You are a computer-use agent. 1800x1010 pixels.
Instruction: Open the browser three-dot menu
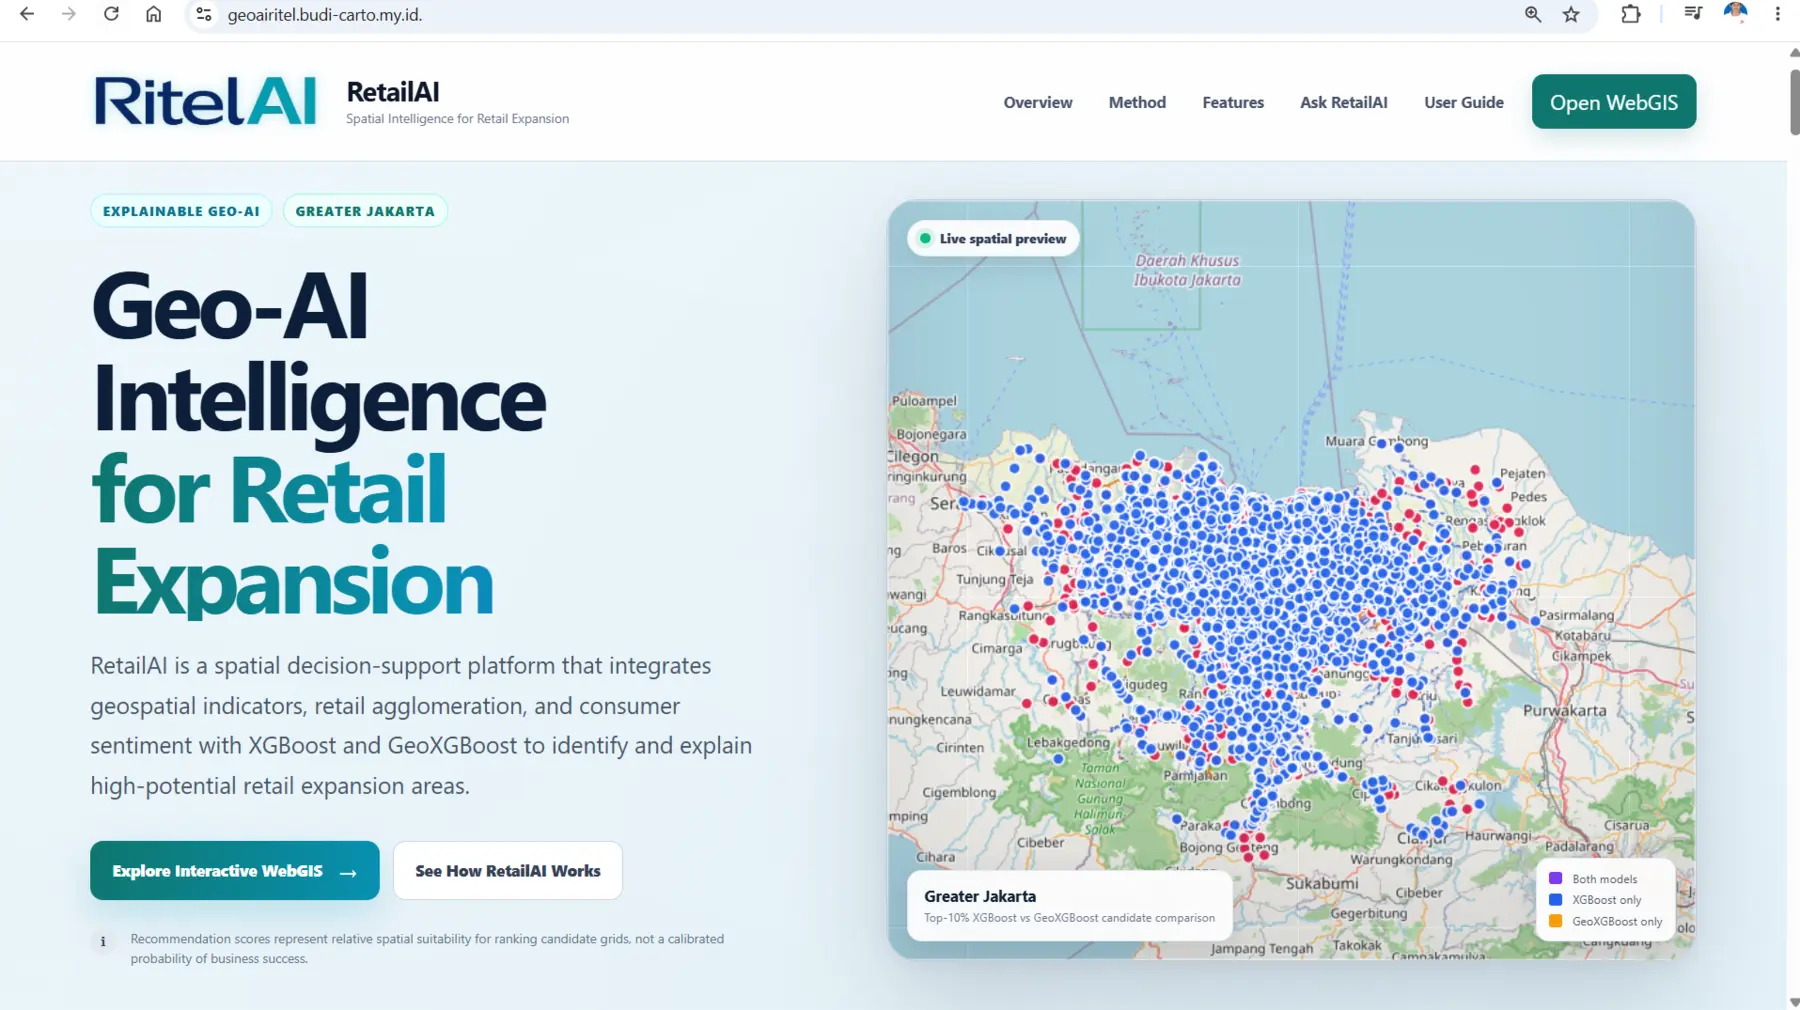(x=1777, y=14)
